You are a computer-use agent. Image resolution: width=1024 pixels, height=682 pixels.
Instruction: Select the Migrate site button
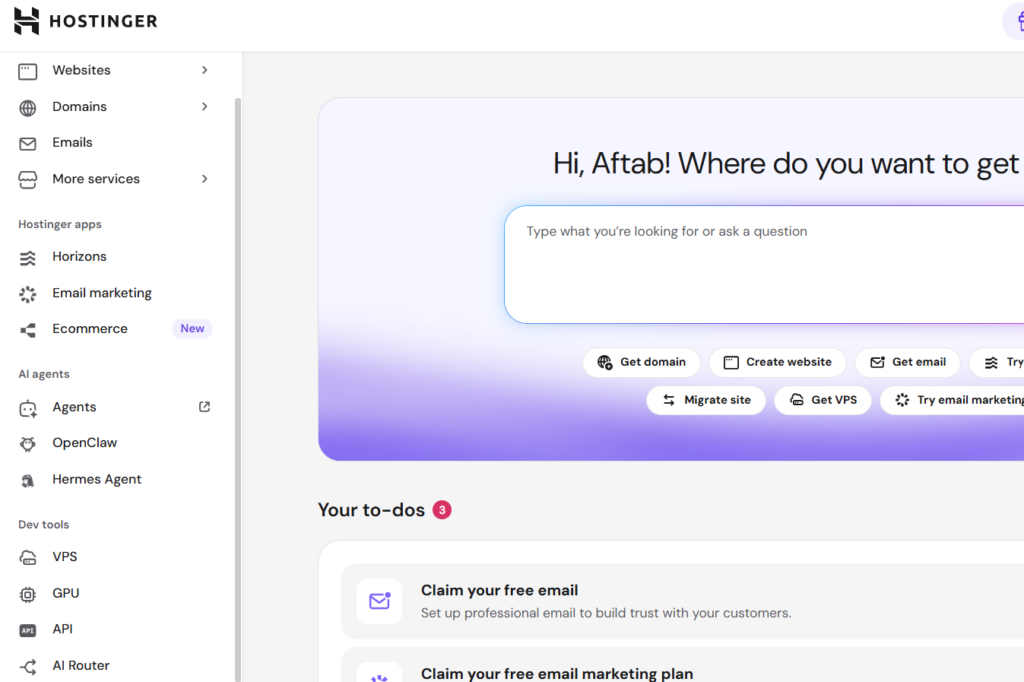point(706,400)
